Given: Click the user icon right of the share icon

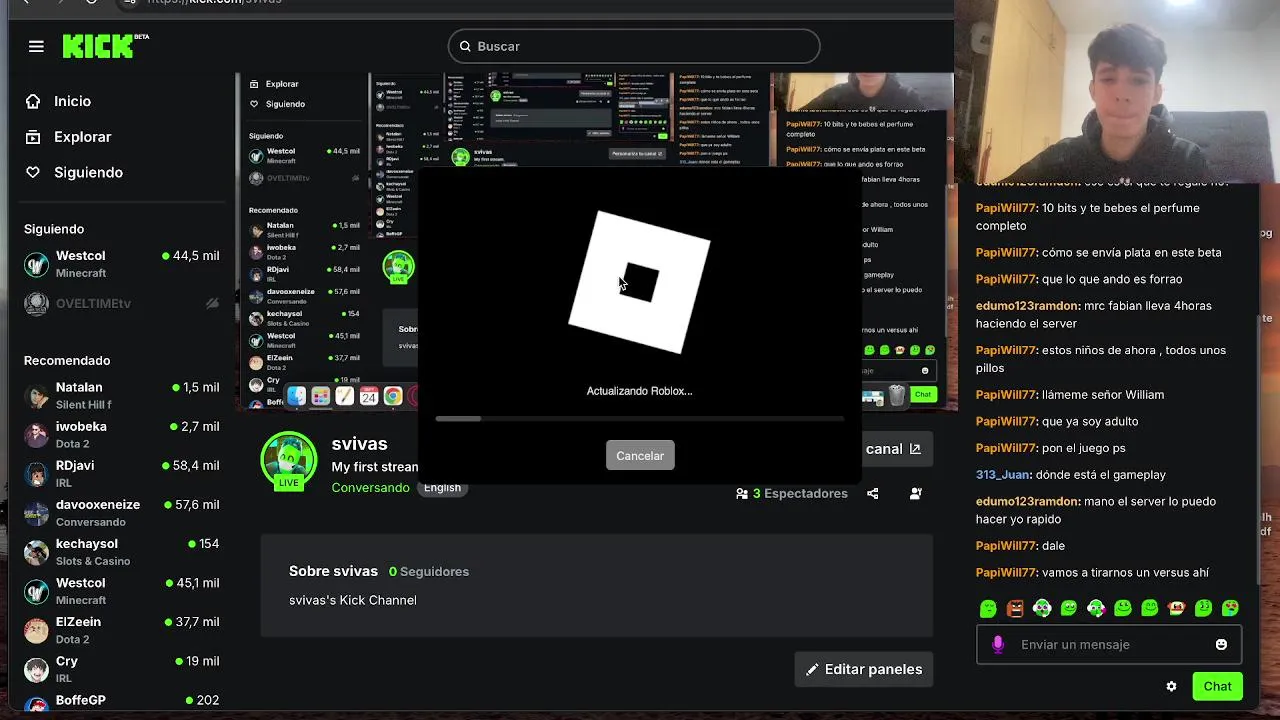Looking at the screenshot, I should (x=915, y=493).
